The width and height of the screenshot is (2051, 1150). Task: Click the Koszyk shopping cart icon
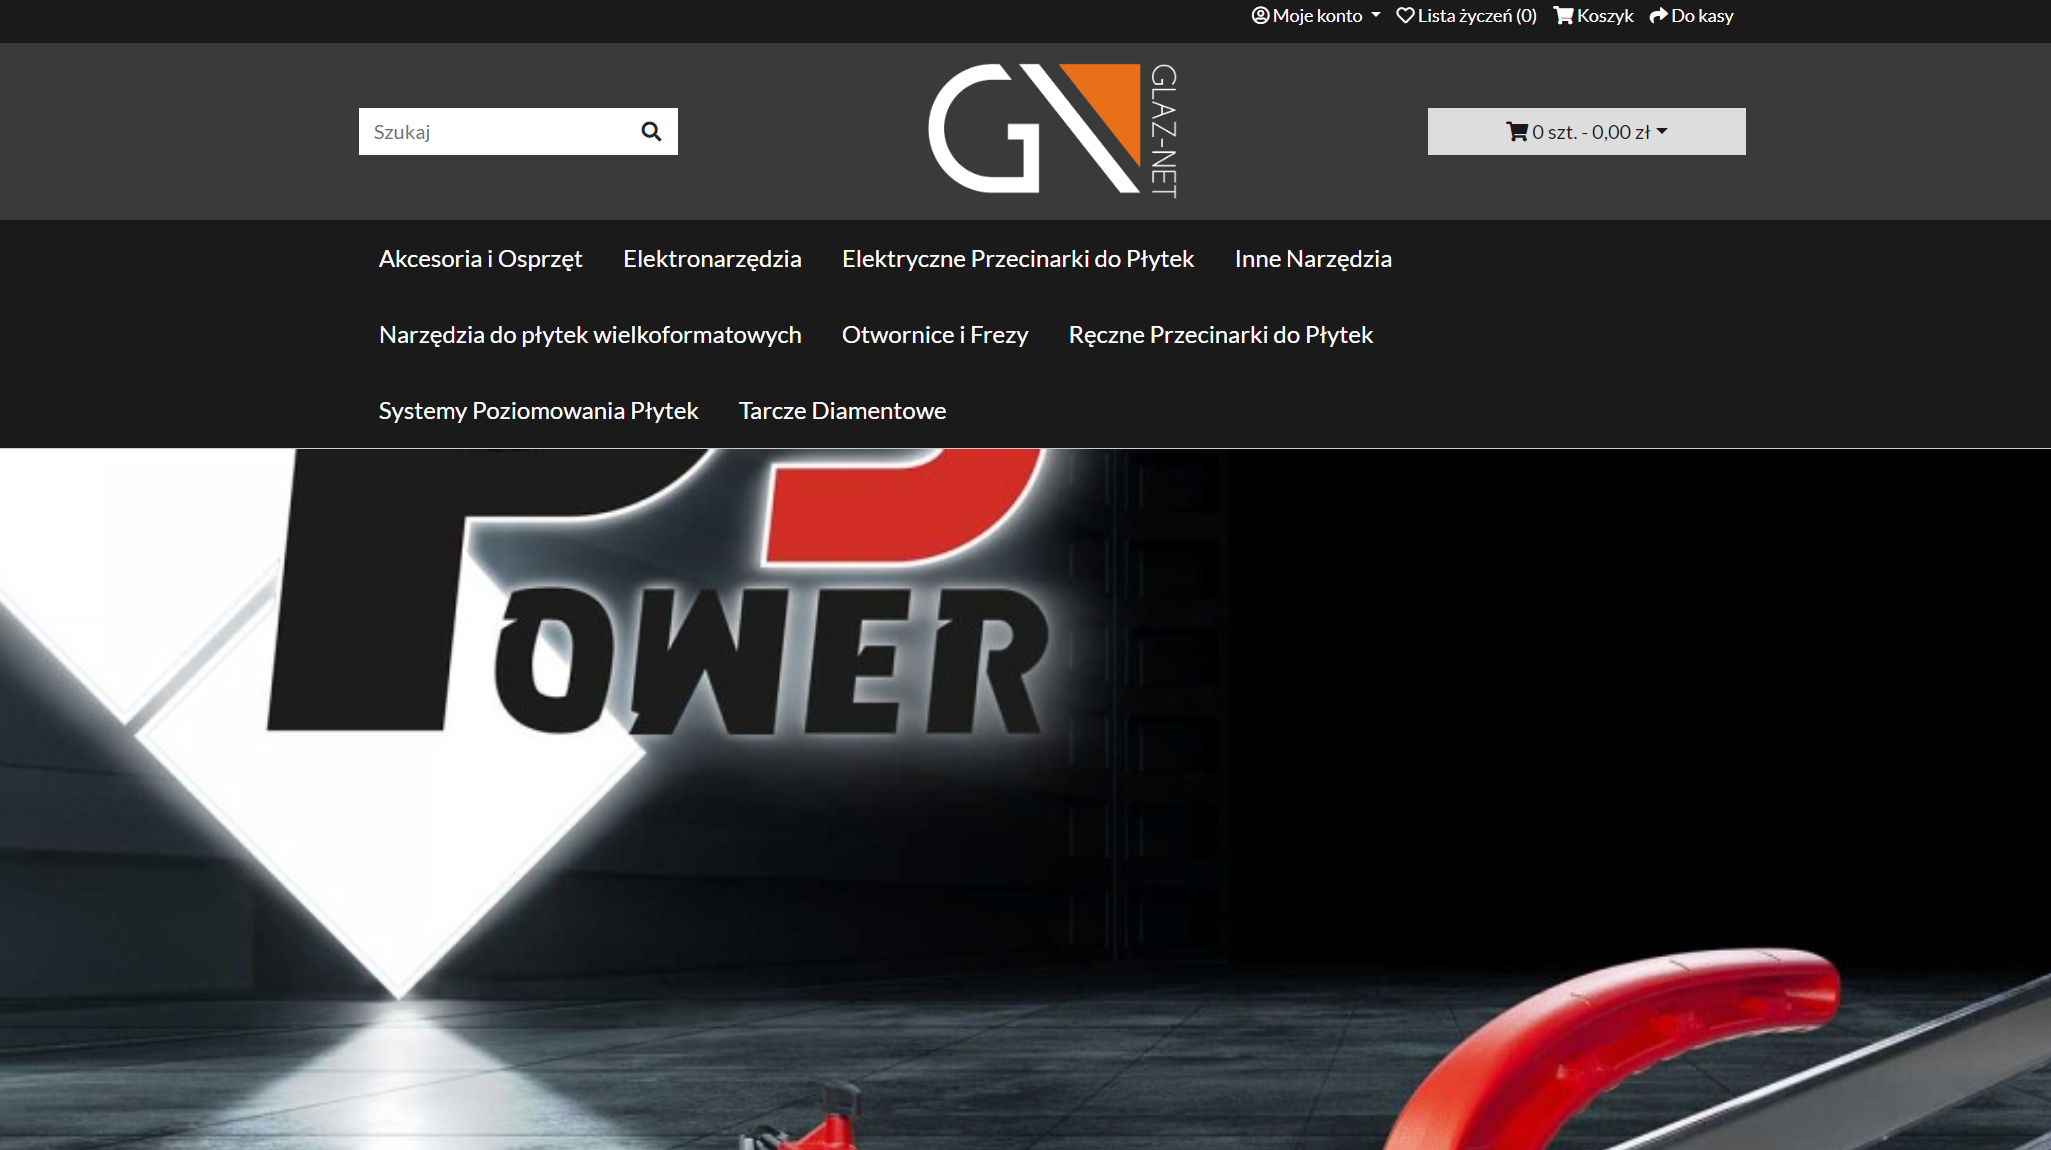[1563, 16]
